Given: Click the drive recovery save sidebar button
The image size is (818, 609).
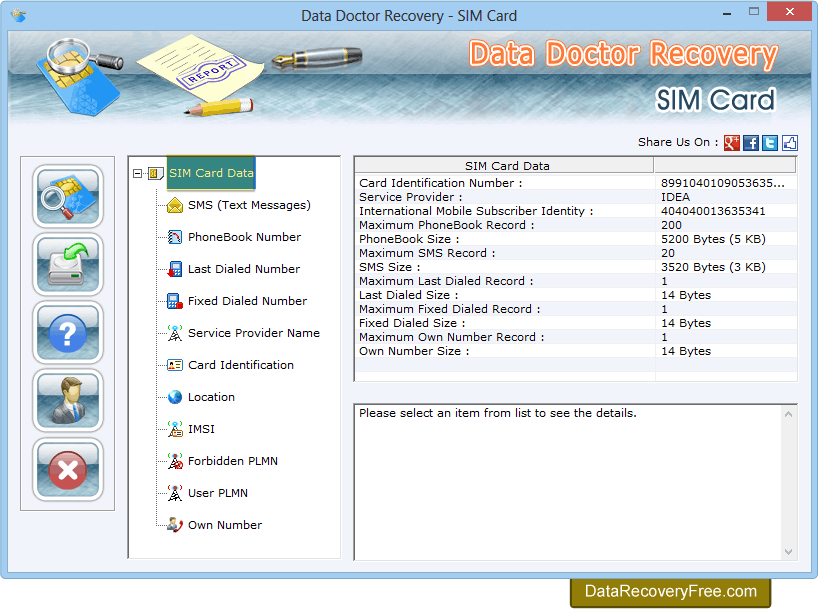Looking at the screenshot, I should click(x=68, y=265).
